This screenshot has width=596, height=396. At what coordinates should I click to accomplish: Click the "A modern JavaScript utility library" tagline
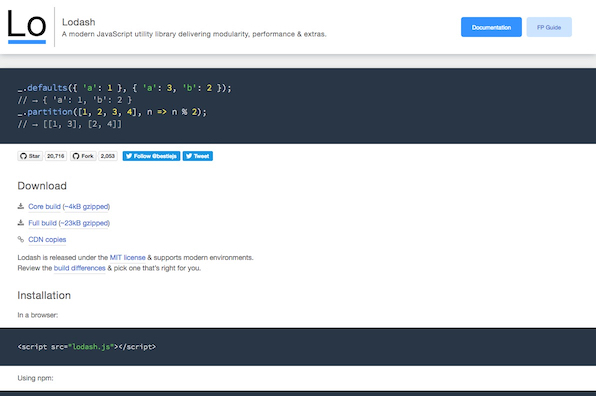(x=194, y=34)
